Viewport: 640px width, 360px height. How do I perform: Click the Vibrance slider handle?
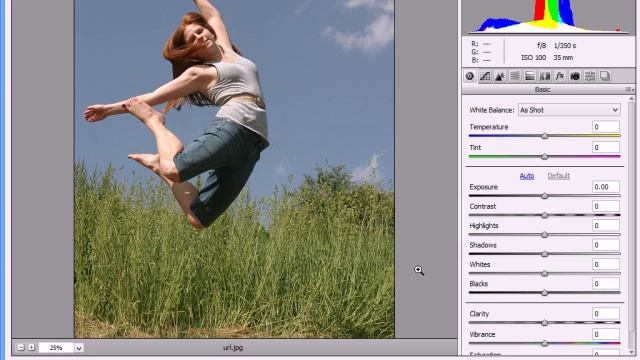pos(544,343)
